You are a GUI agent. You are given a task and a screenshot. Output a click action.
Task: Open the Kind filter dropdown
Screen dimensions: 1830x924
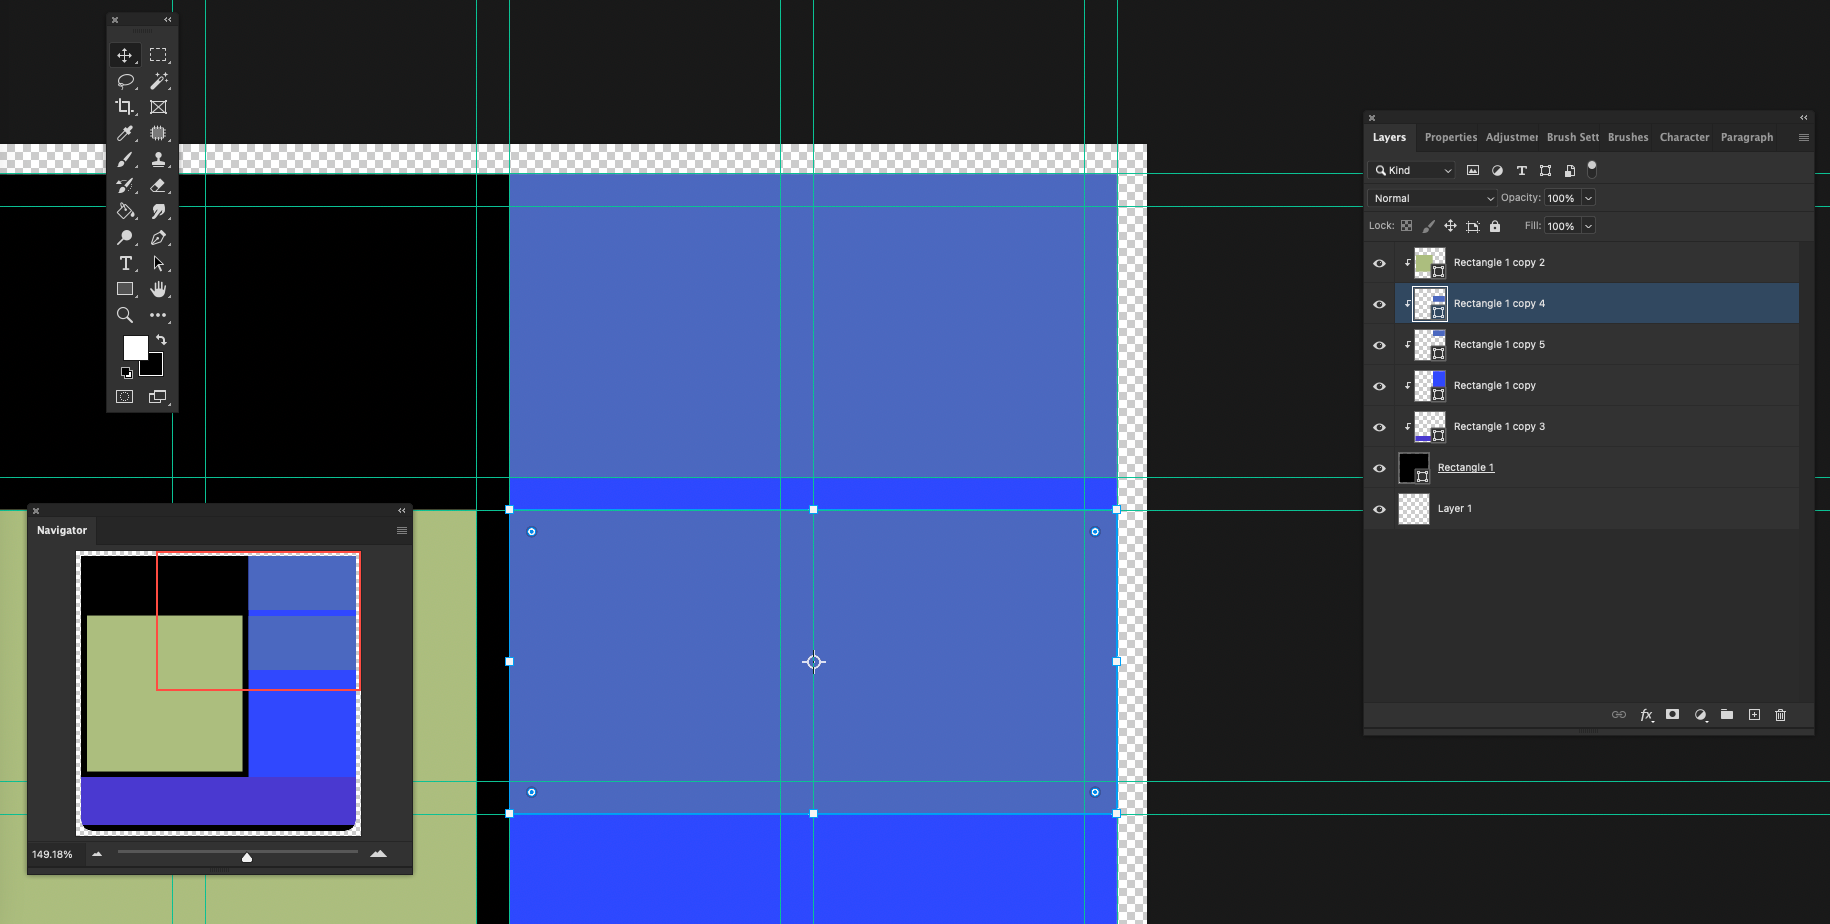1412,170
